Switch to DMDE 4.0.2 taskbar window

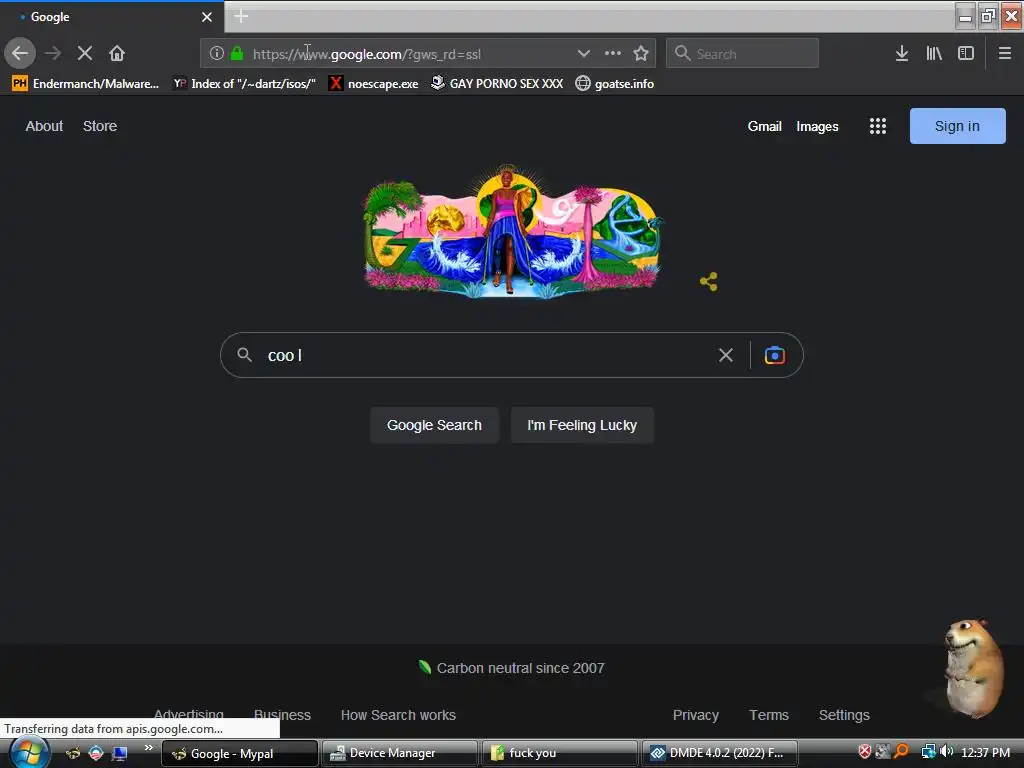719,753
